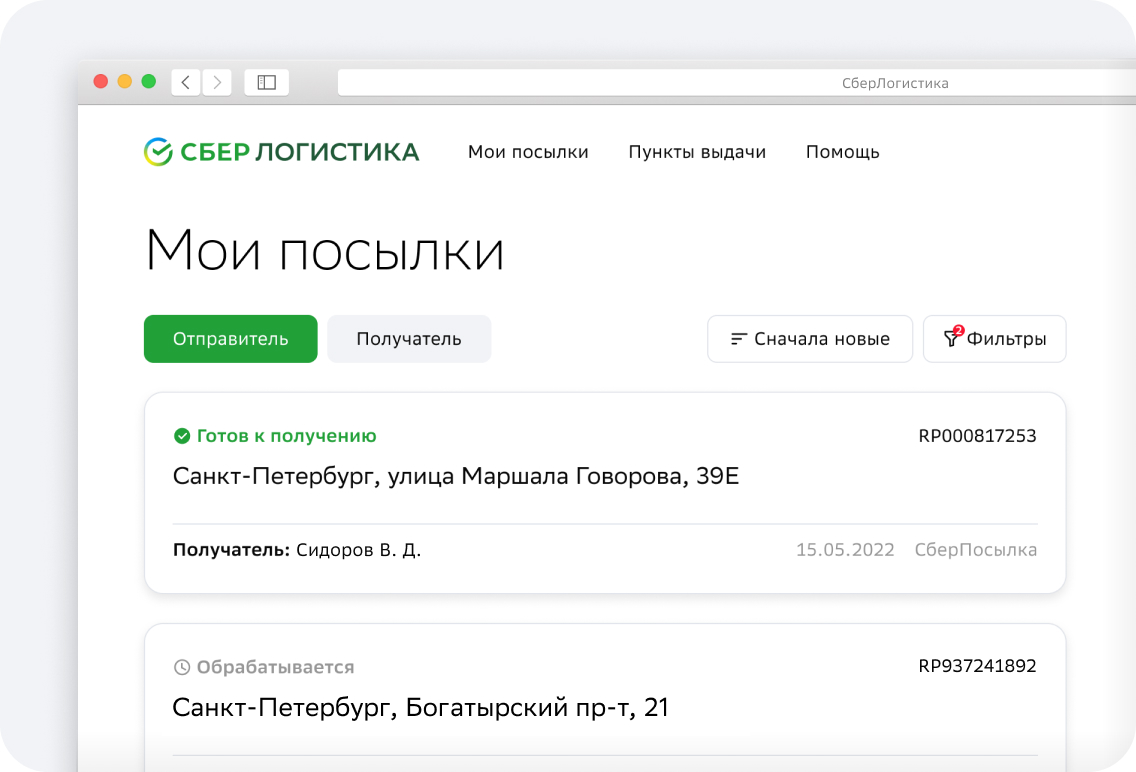The width and height of the screenshot is (1136, 772).
Task: Click the browser back arrow
Action: pyautogui.click(x=186, y=83)
